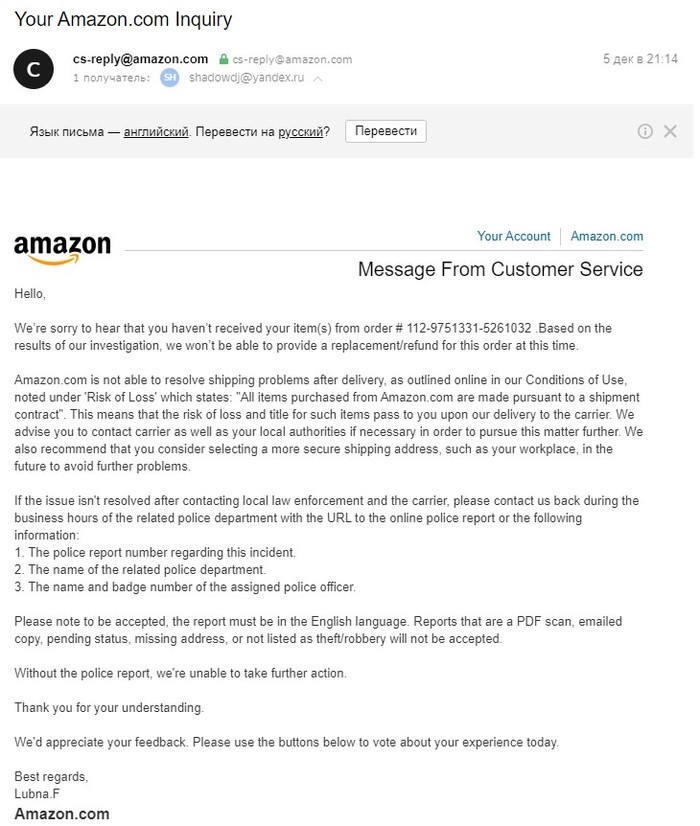Screen dimensions: 700x826
Task: Click the bold sender name cs-reply@amazon.com
Action: tap(140, 59)
